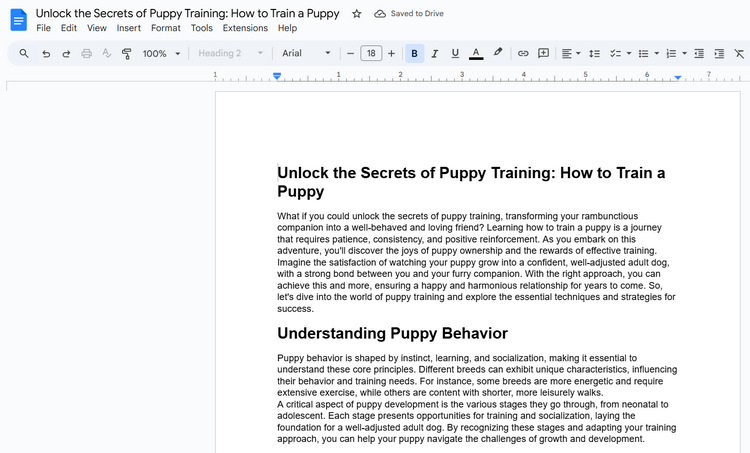Click the paint format roller icon
Image resolution: width=750 pixels, height=453 pixels.
click(x=126, y=53)
